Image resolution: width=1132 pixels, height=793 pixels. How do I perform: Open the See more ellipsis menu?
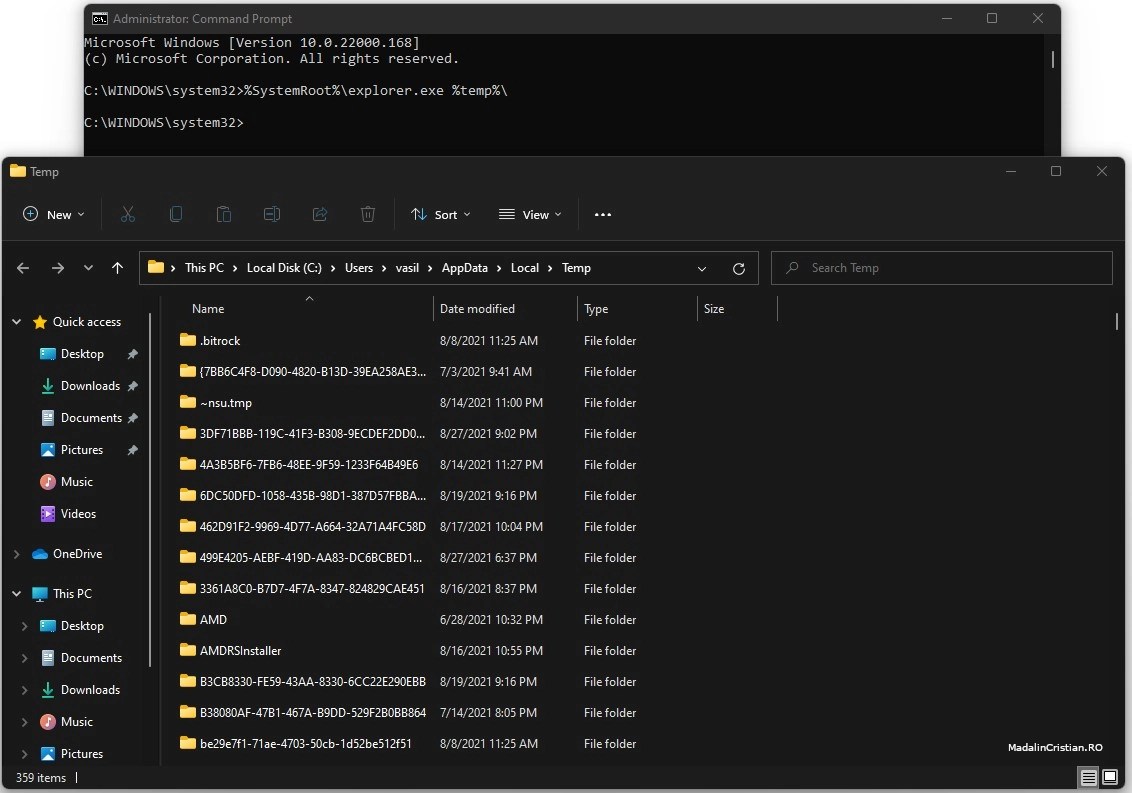click(x=603, y=214)
